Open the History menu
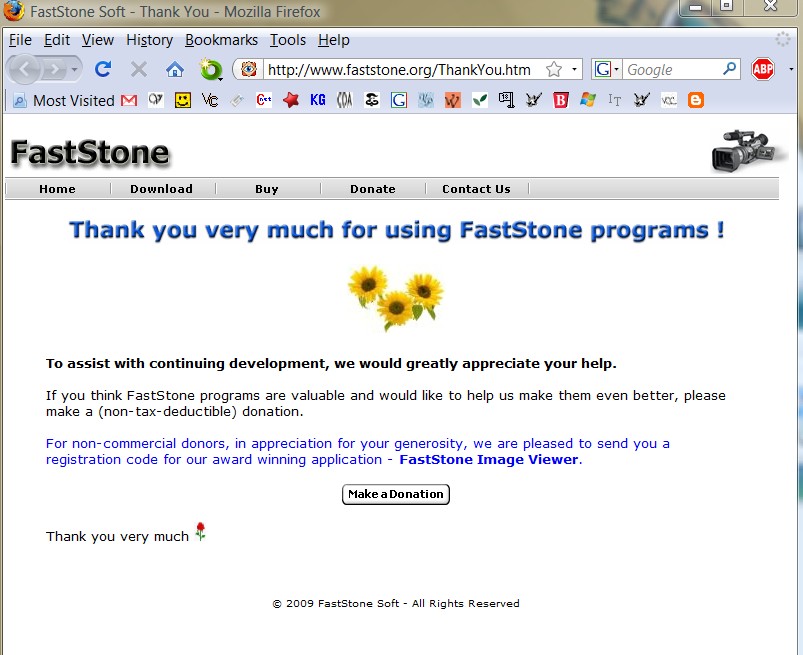This screenshot has height=655, width=803. 150,40
